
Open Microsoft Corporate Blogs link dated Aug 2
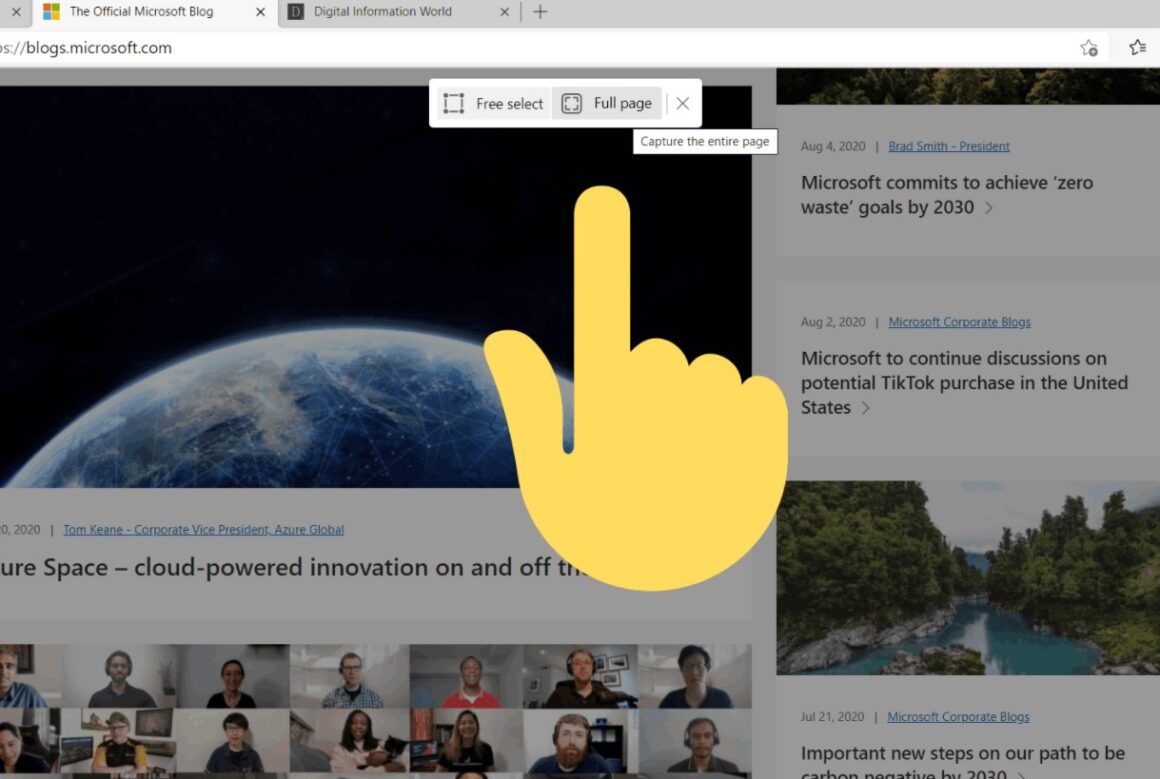(x=959, y=322)
